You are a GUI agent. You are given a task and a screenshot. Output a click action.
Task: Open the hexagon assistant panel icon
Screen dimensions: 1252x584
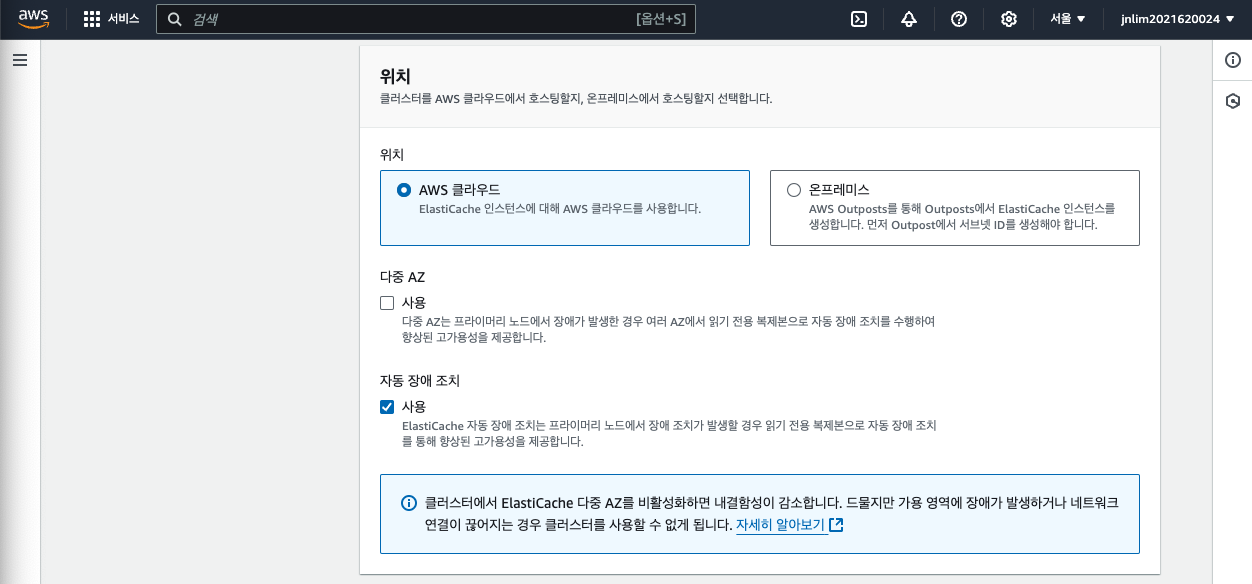[x=1233, y=101]
